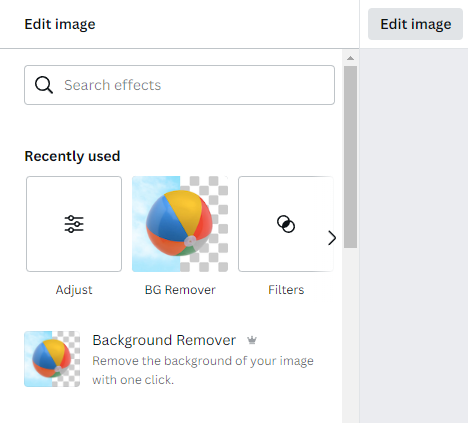Viewport: 468px width, 423px height.
Task: Click the Edit image toolbar button
Action: point(415,24)
